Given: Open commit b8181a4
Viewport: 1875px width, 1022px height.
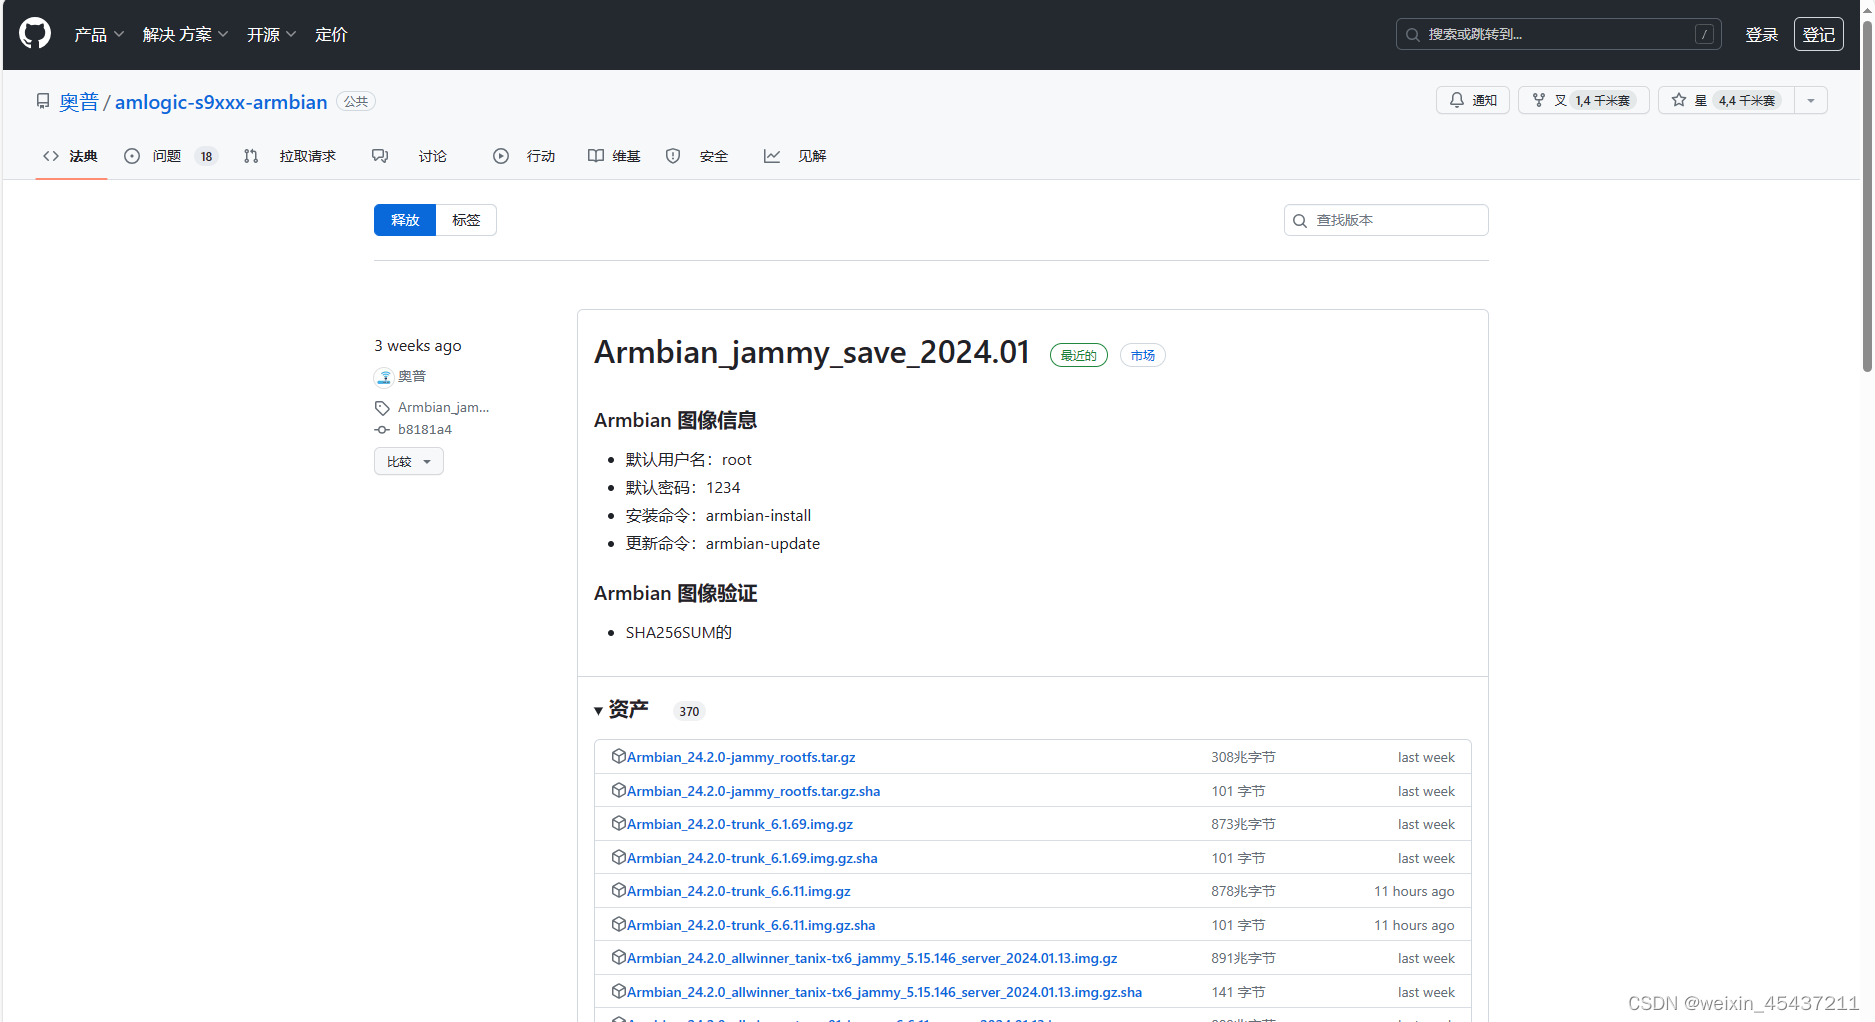Looking at the screenshot, I should pos(425,429).
